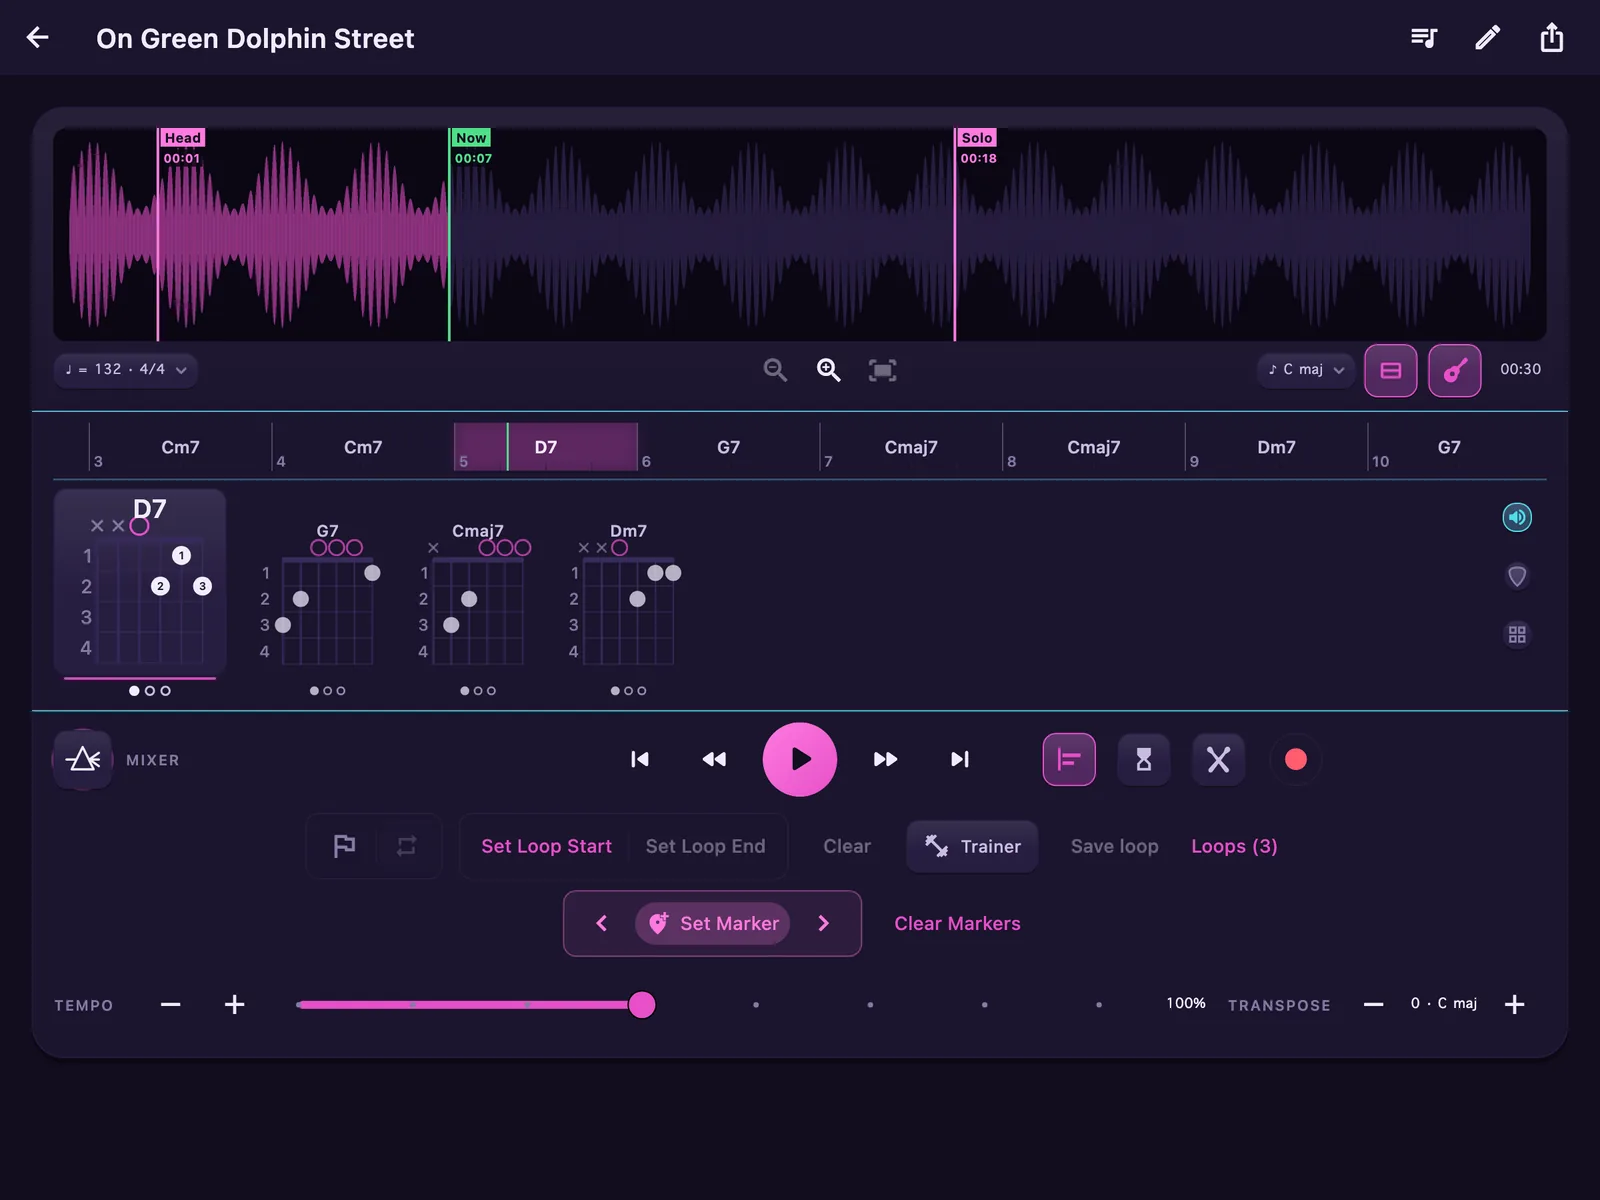Open saved Loops (3)
Image resolution: width=1600 pixels, height=1200 pixels.
pos(1234,846)
